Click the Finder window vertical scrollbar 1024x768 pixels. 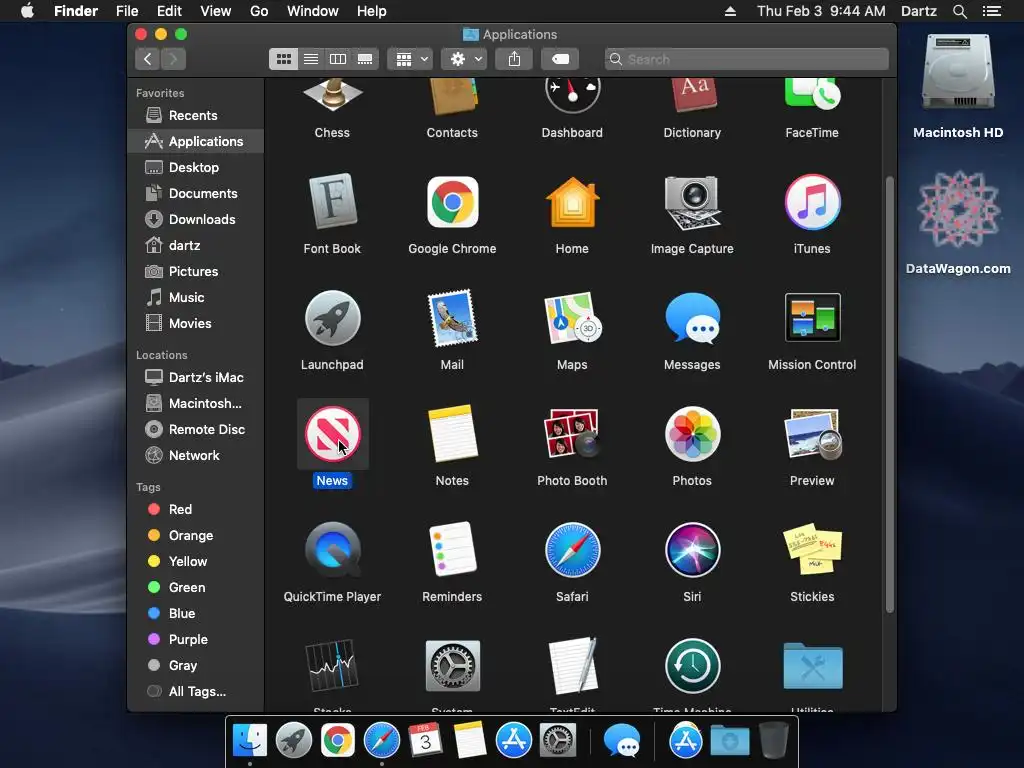pos(889,394)
